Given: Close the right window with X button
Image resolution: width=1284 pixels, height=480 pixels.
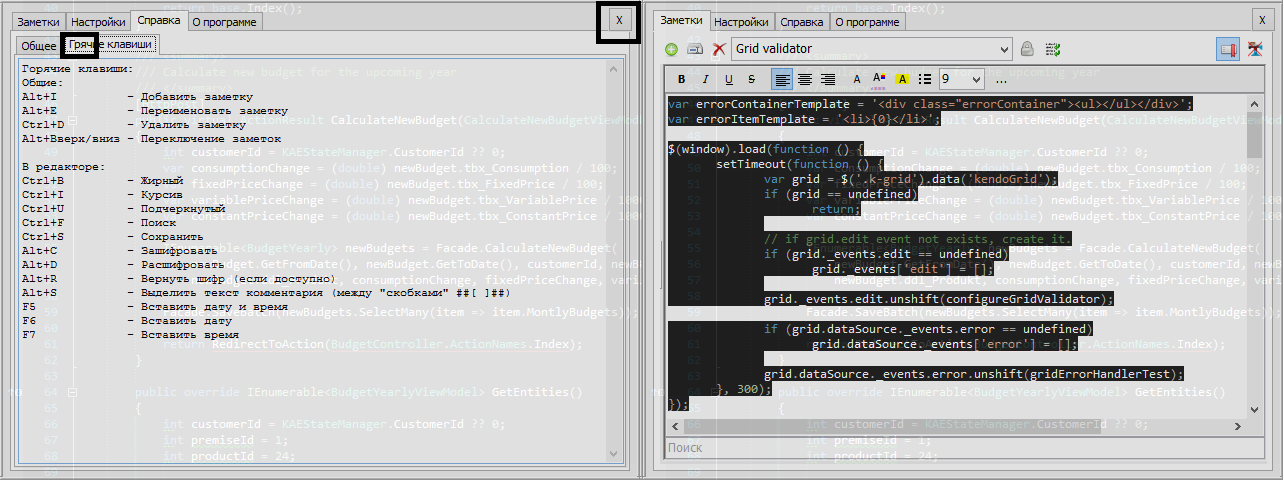Looking at the screenshot, I should pyautogui.click(x=1263, y=21).
